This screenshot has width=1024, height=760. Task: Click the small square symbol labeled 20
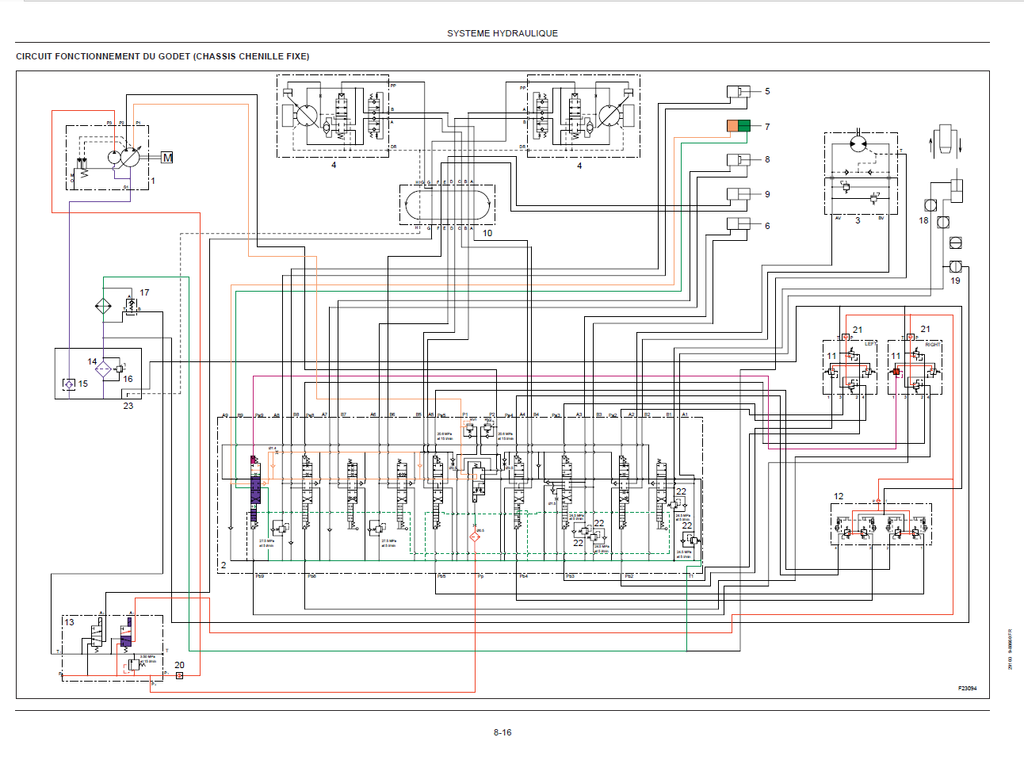click(180, 676)
